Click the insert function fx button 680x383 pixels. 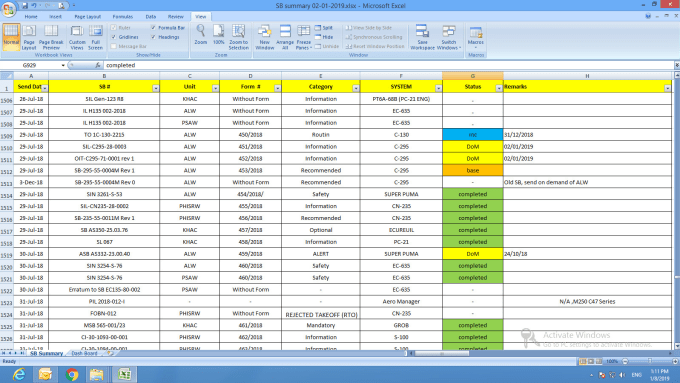pyautogui.click(x=97, y=65)
